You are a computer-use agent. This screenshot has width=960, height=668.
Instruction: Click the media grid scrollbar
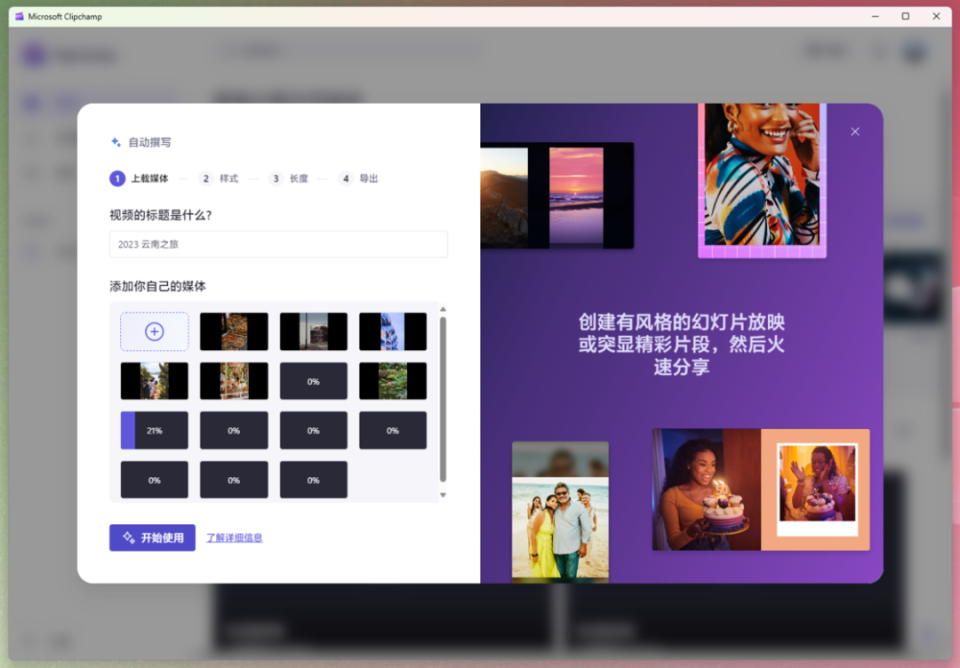click(441, 400)
